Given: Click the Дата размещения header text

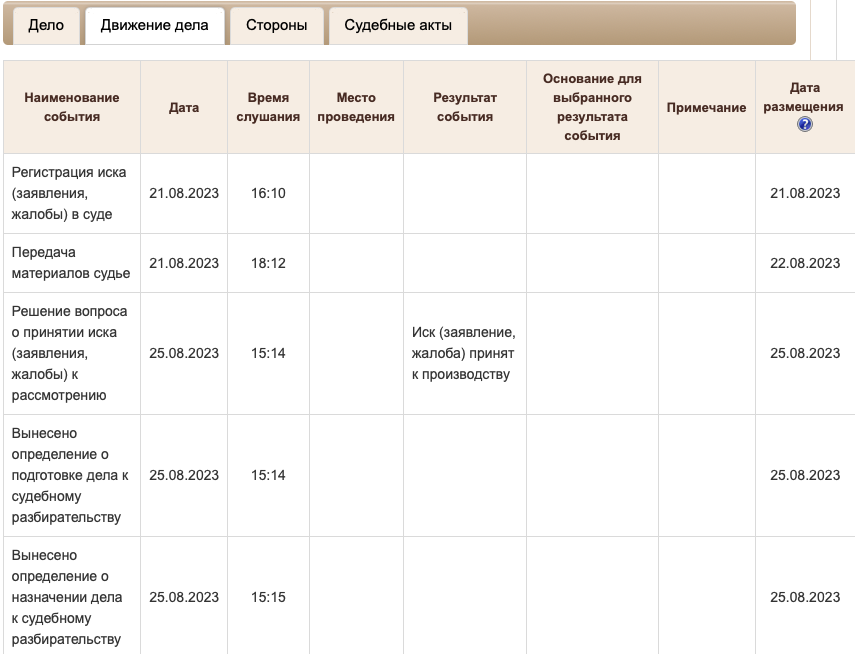Looking at the screenshot, I should pyautogui.click(x=804, y=97).
